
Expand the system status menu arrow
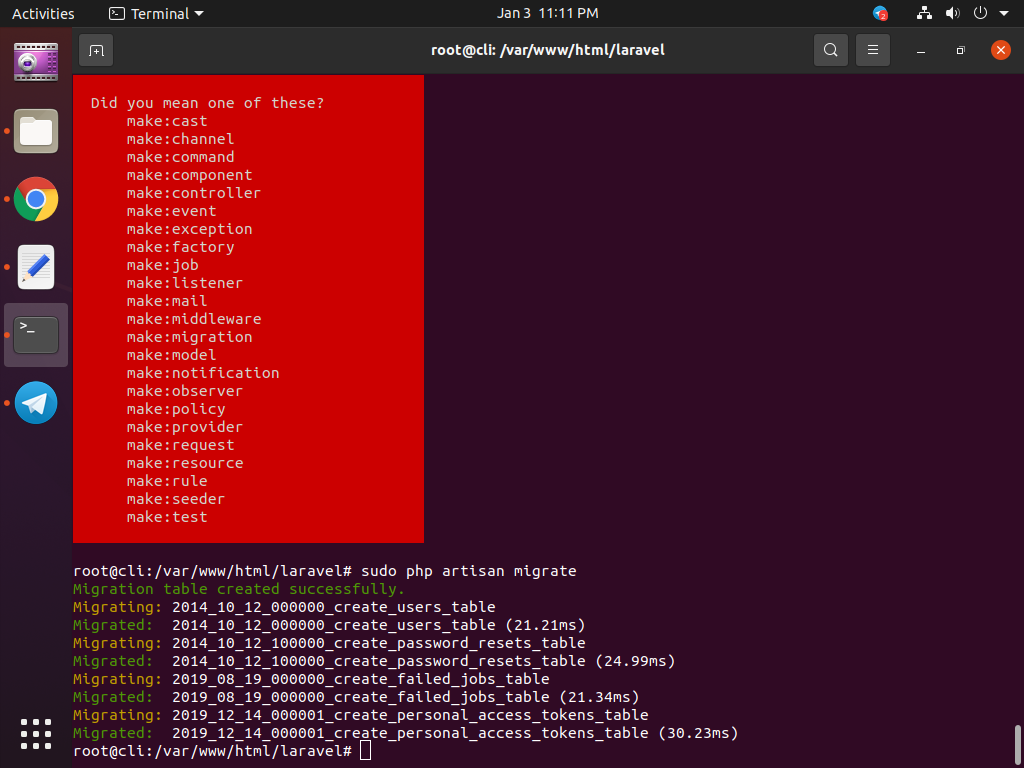pyautogui.click(x=1005, y=13)
